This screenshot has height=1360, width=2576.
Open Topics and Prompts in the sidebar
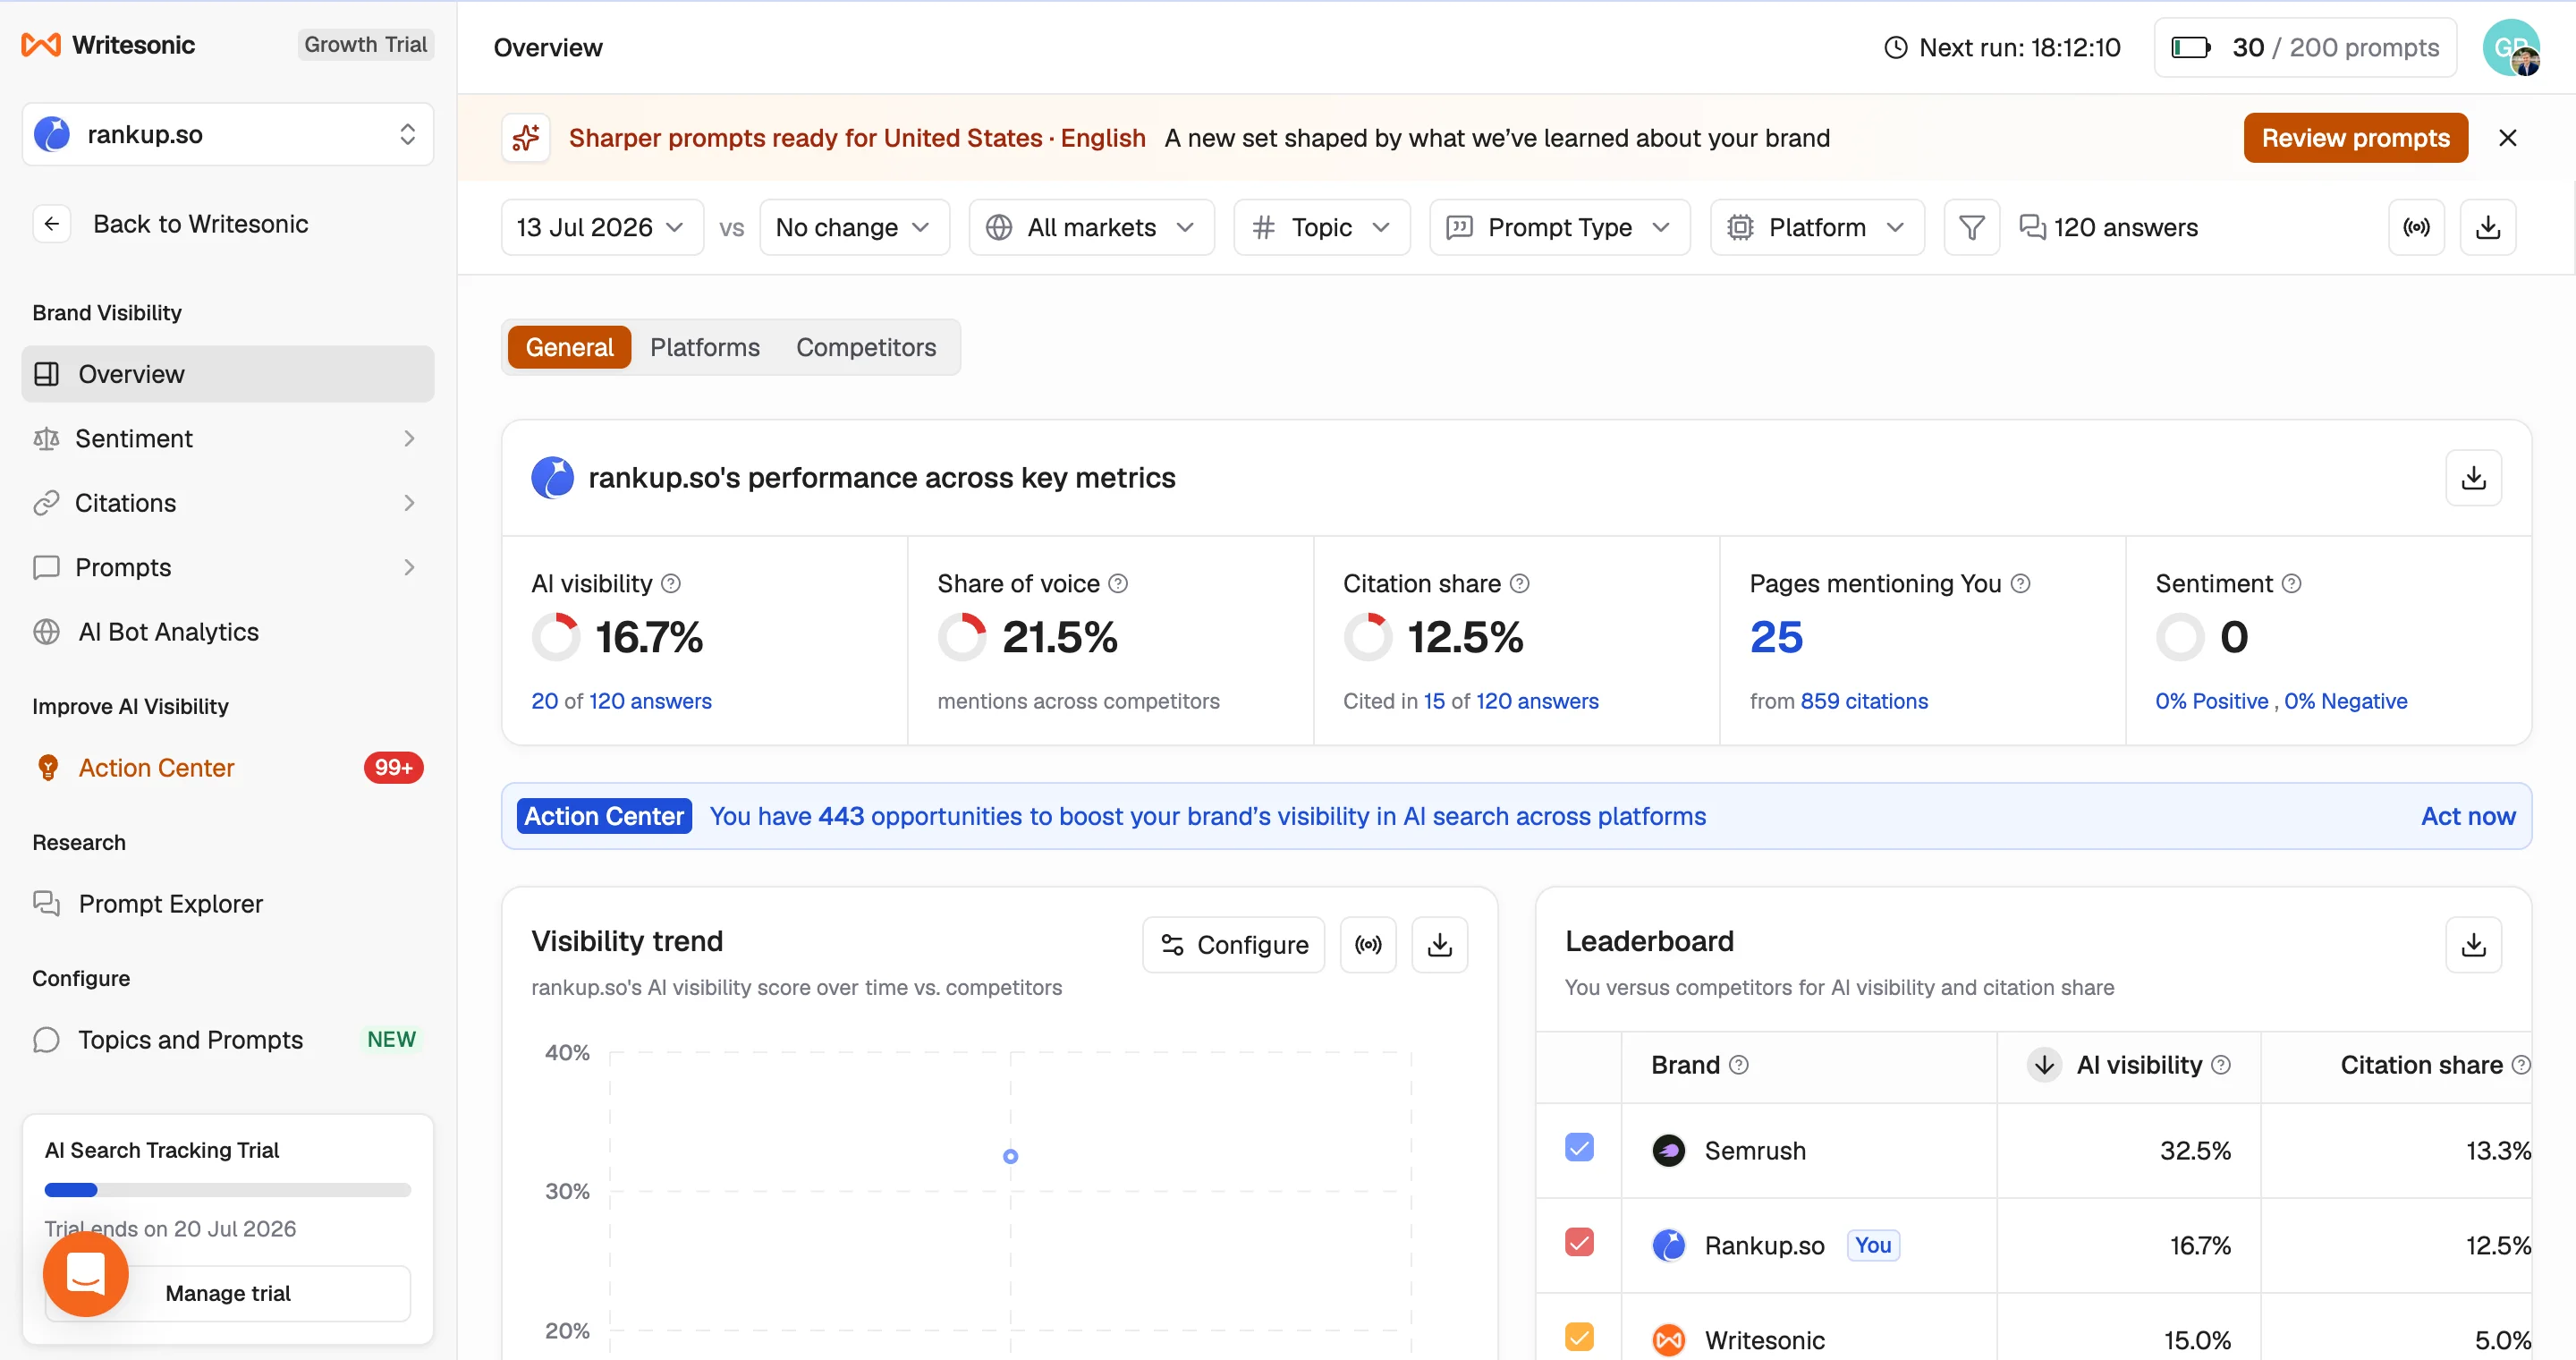[228, 1040]
